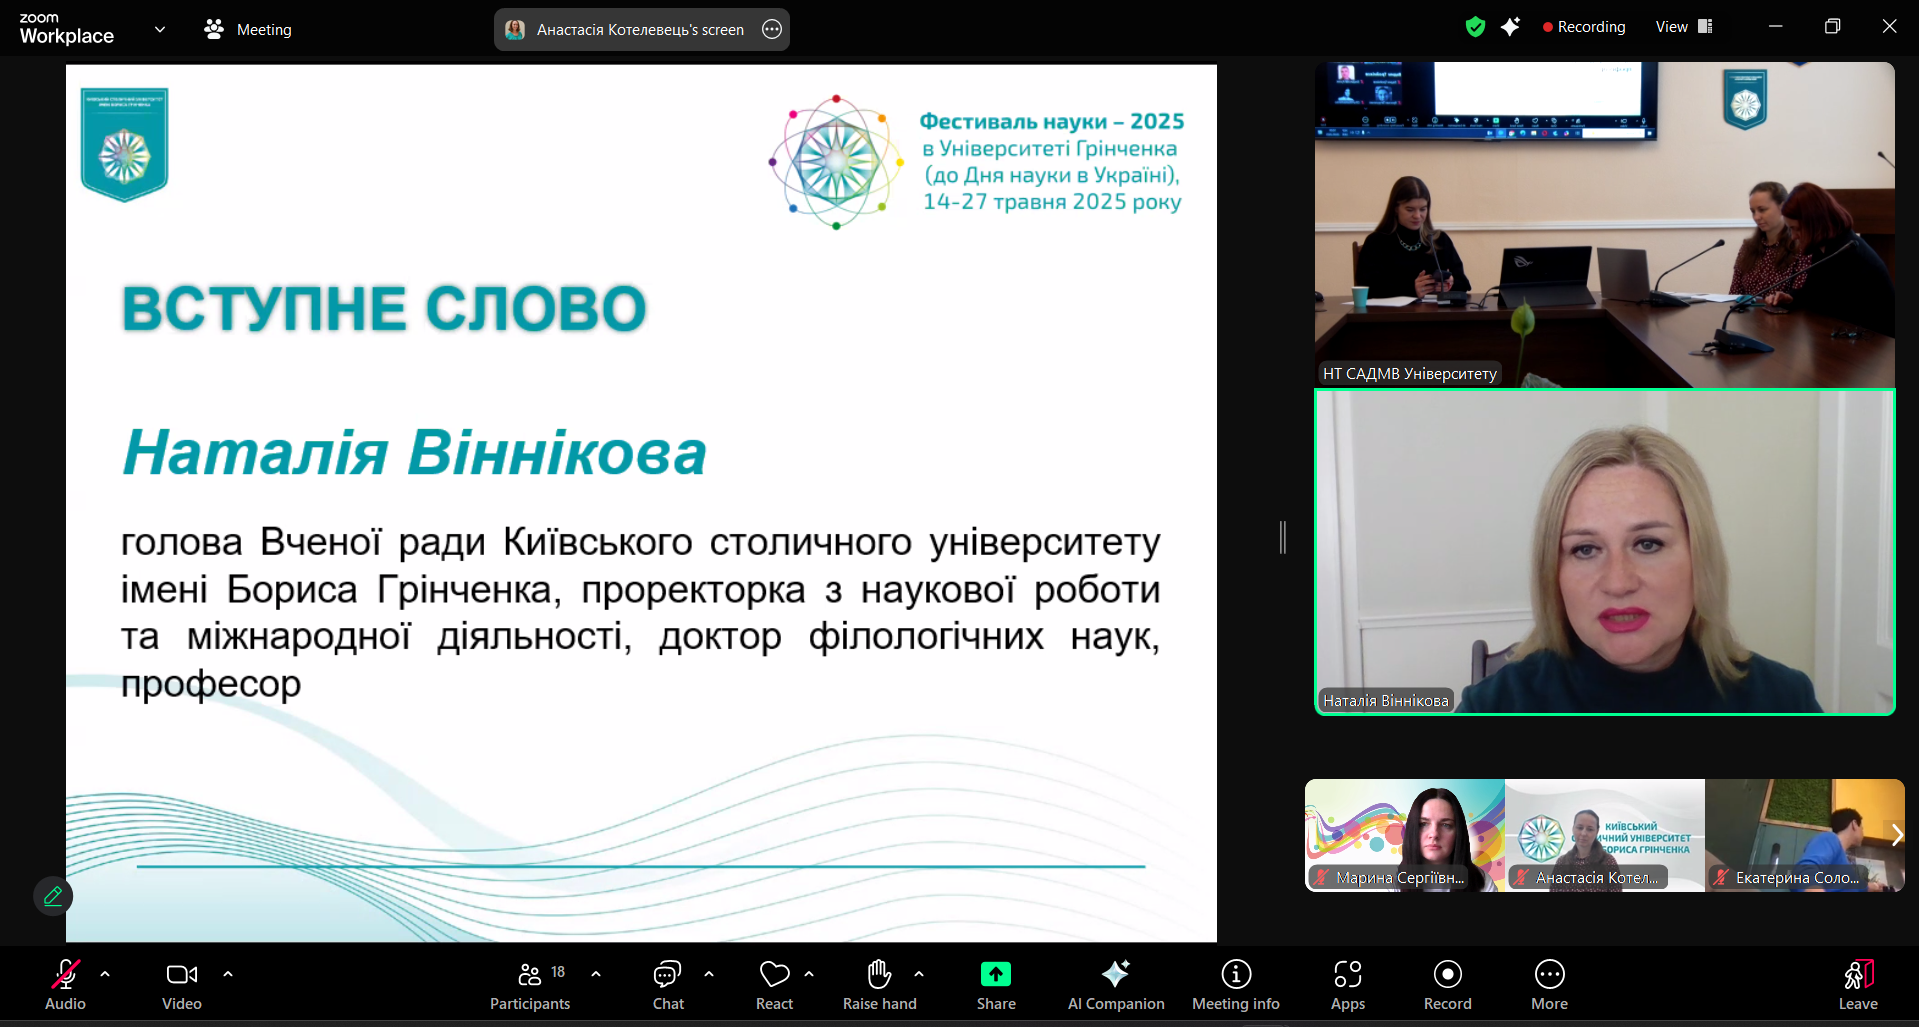The height and width of the screenshot is (1027, 1919).
Task: Open screen share options next to Анастасія's screen
Action: pos(772,29)
